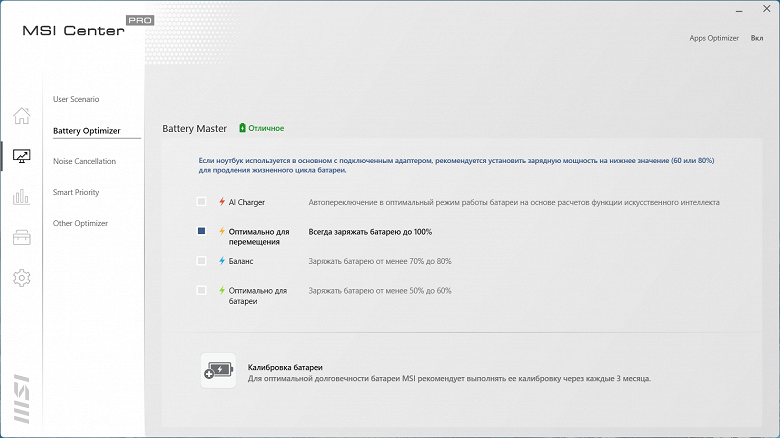Click the Apps Optimizer label
780x438 pixels.
point(714,38)
